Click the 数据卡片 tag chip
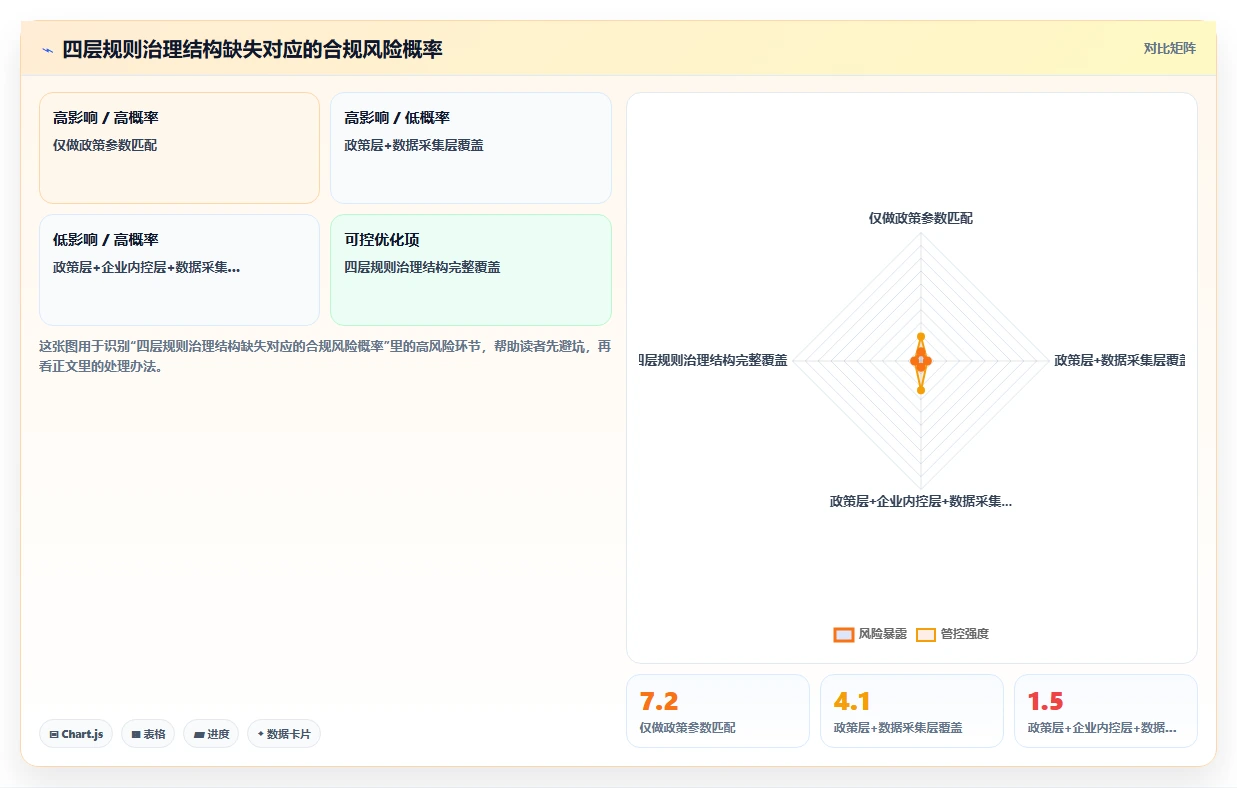This screenshot has width=1237, height=788. point(284,734)
